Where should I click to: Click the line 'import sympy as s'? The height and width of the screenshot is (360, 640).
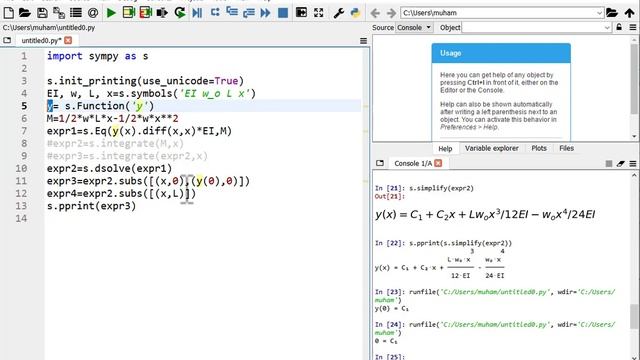tap(98, 56)
